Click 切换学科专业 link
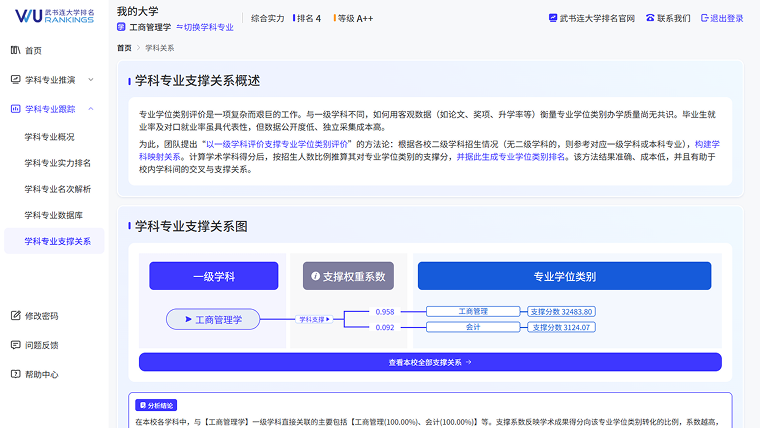The image size is (760, 428). (x=205, y=27)
